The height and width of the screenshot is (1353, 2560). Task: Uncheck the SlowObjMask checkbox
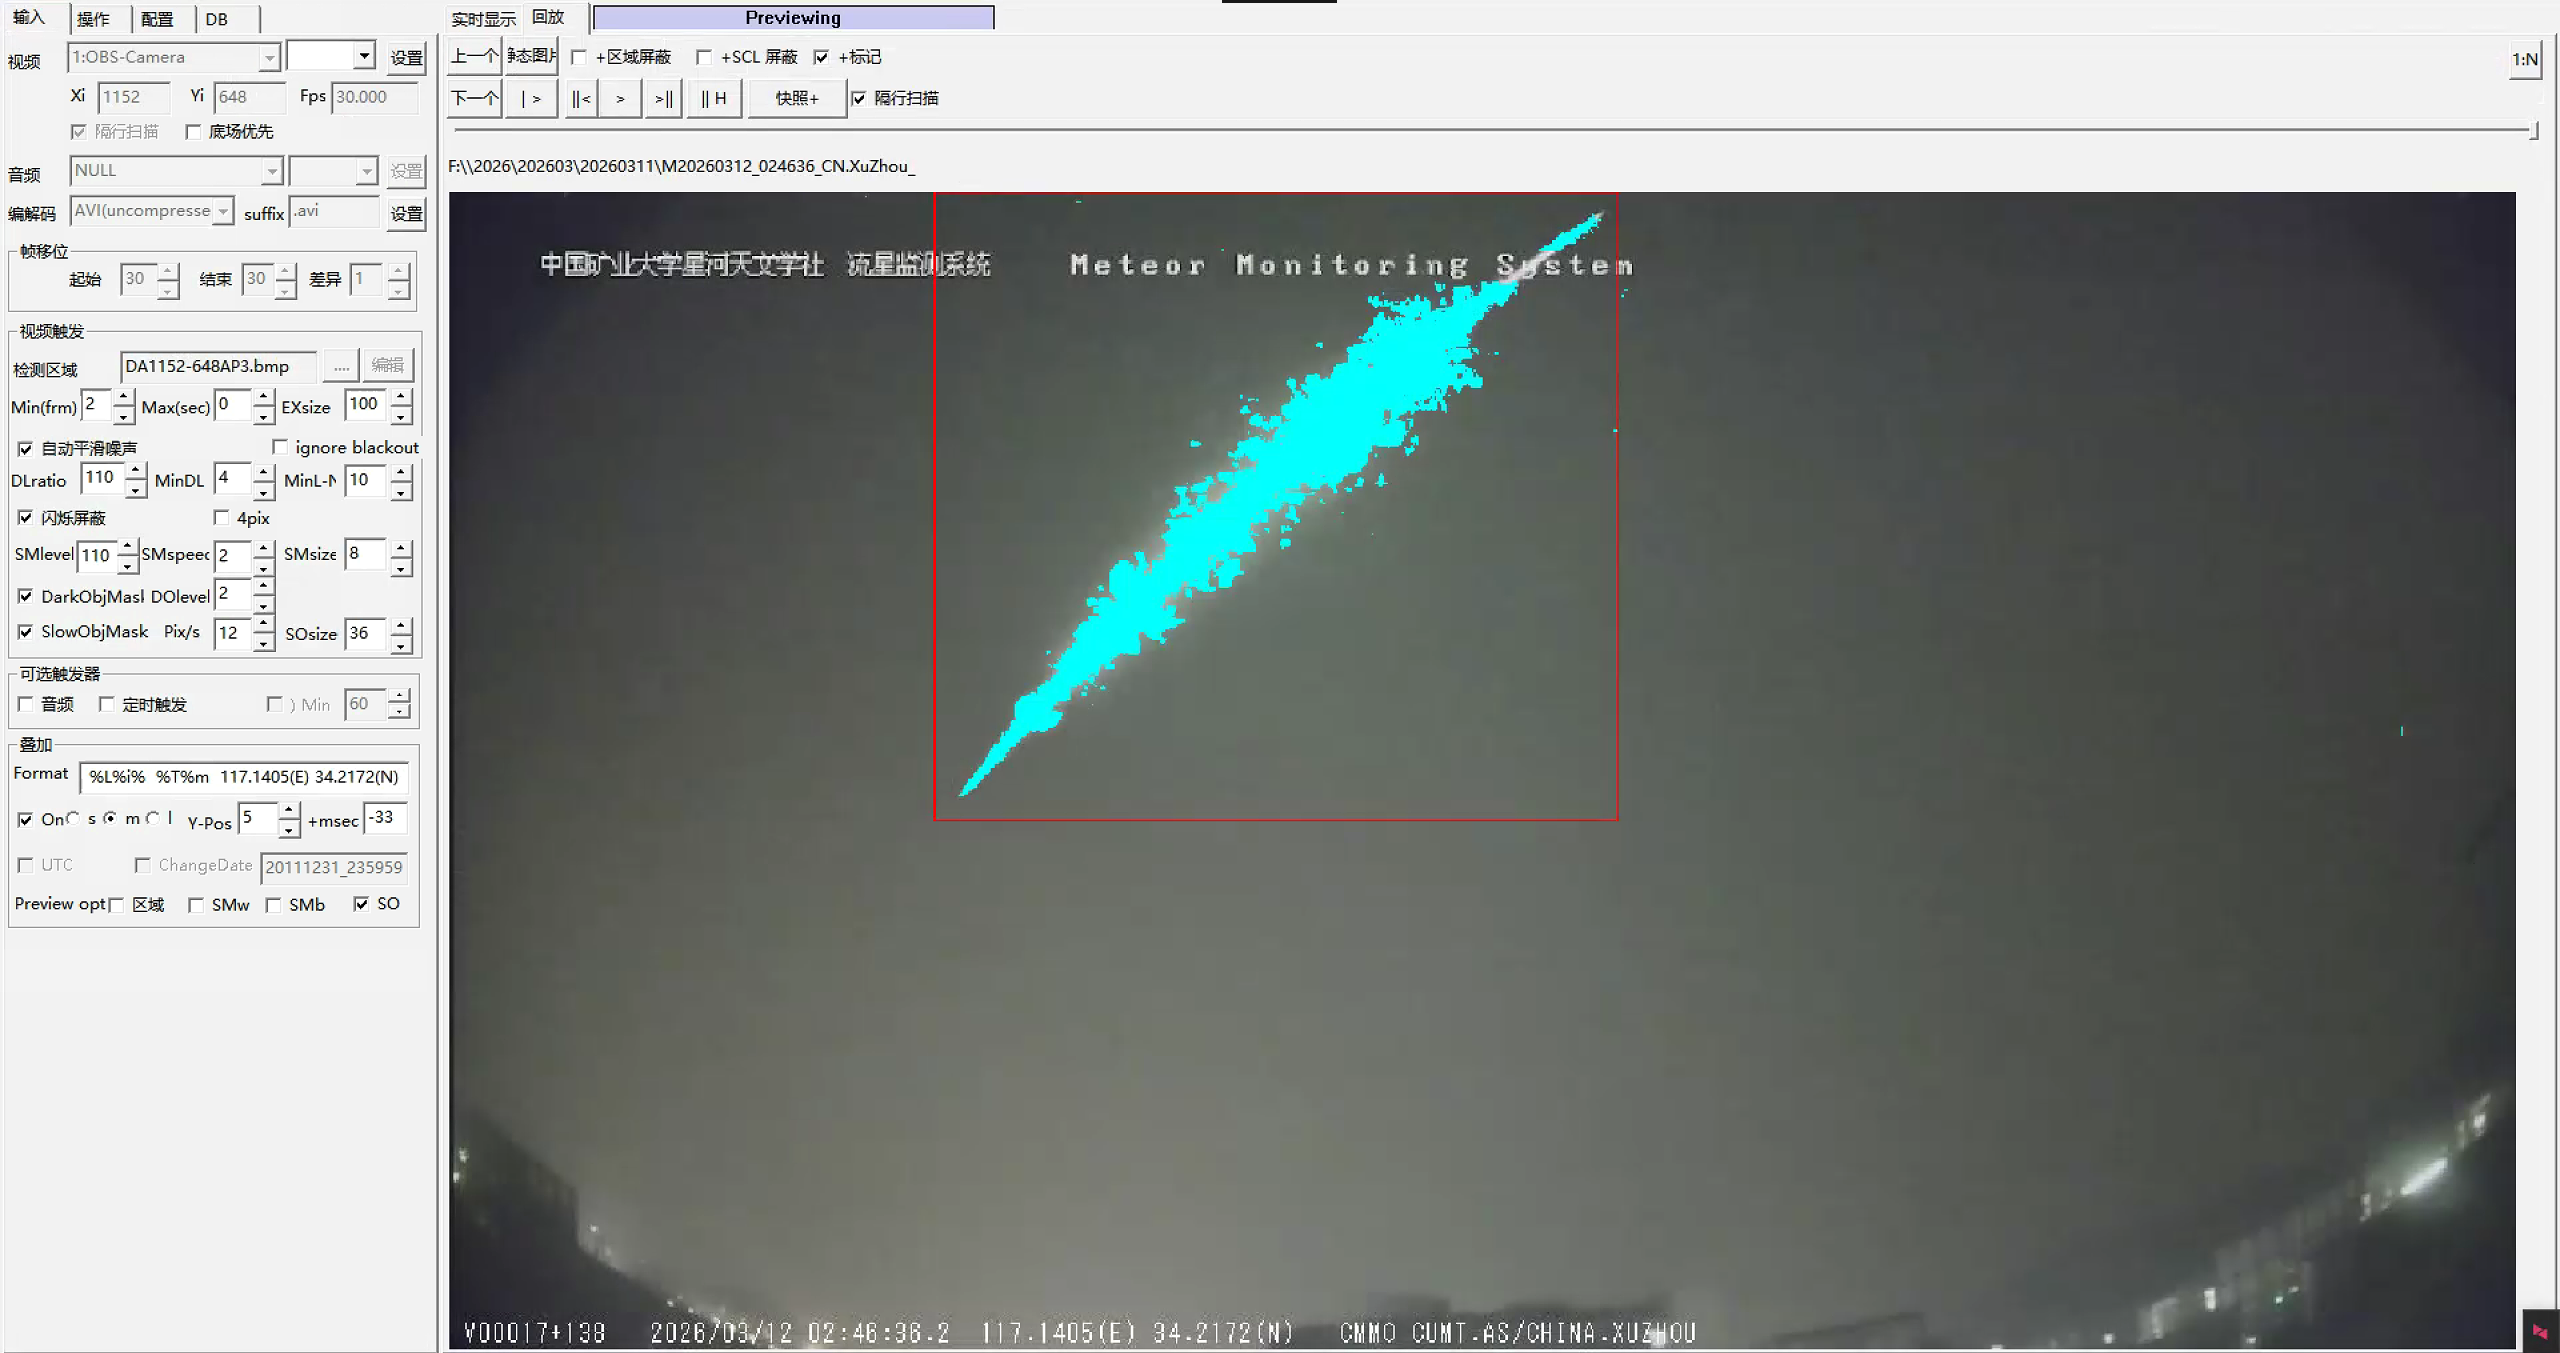click(x=26, y=632)
